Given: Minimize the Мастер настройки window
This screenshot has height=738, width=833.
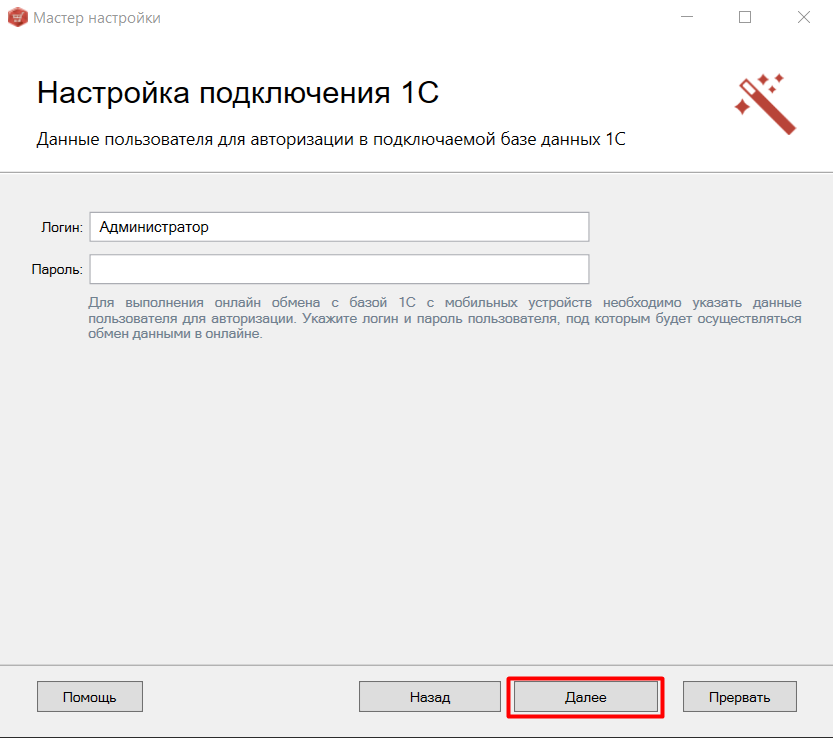Looking at the screenshot, I should pyautogui.click(x=687, y=18).
